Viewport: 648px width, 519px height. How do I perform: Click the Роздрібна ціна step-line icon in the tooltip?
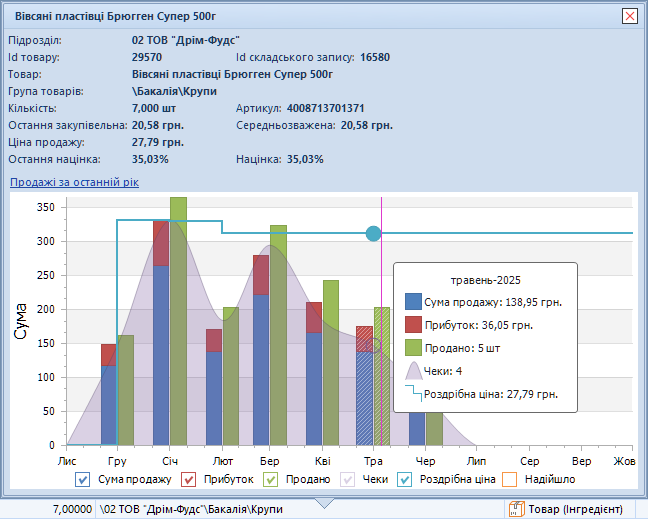pos(414,394)
